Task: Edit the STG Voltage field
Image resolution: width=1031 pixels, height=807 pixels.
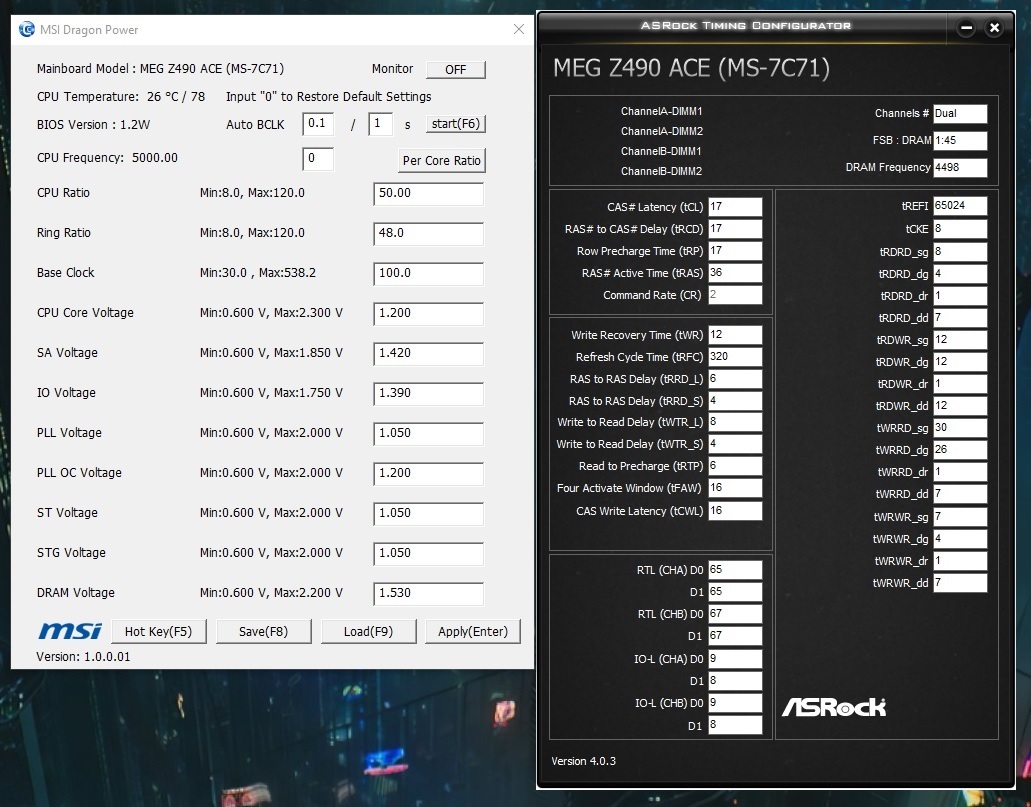Action: 429,554
